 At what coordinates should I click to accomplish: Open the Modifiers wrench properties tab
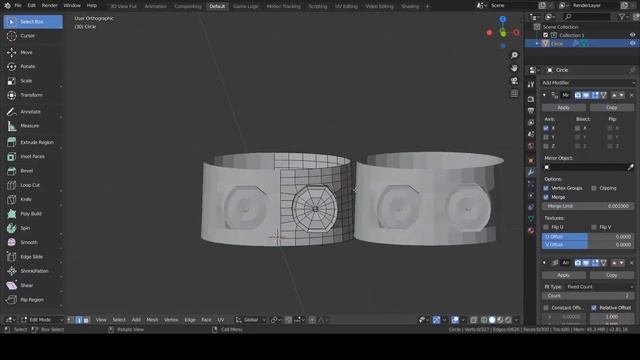point(531,172)
